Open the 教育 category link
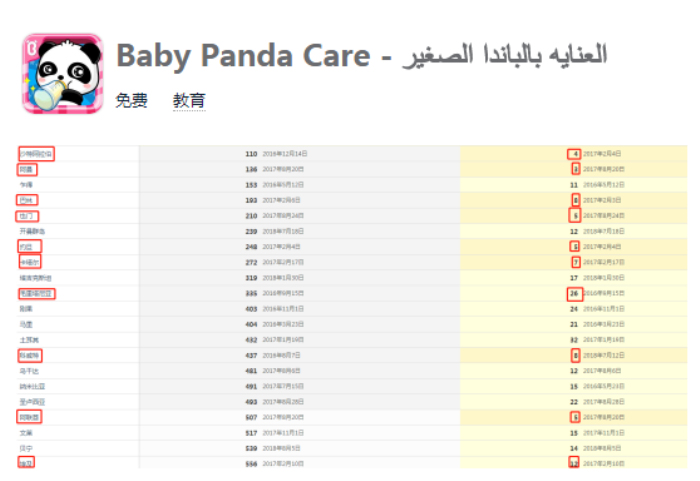The image size is (700, 481). (x=189, y=101)
